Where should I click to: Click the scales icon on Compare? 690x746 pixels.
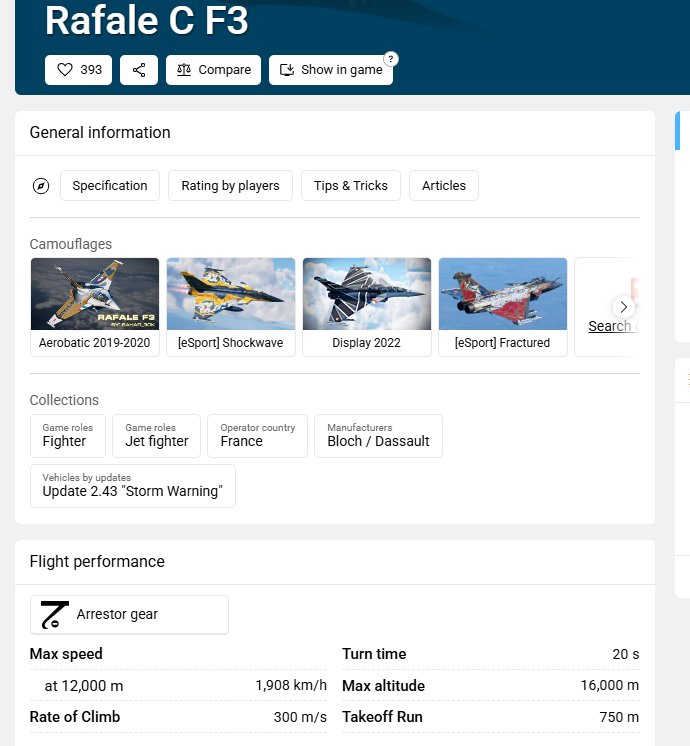[184, 70]
